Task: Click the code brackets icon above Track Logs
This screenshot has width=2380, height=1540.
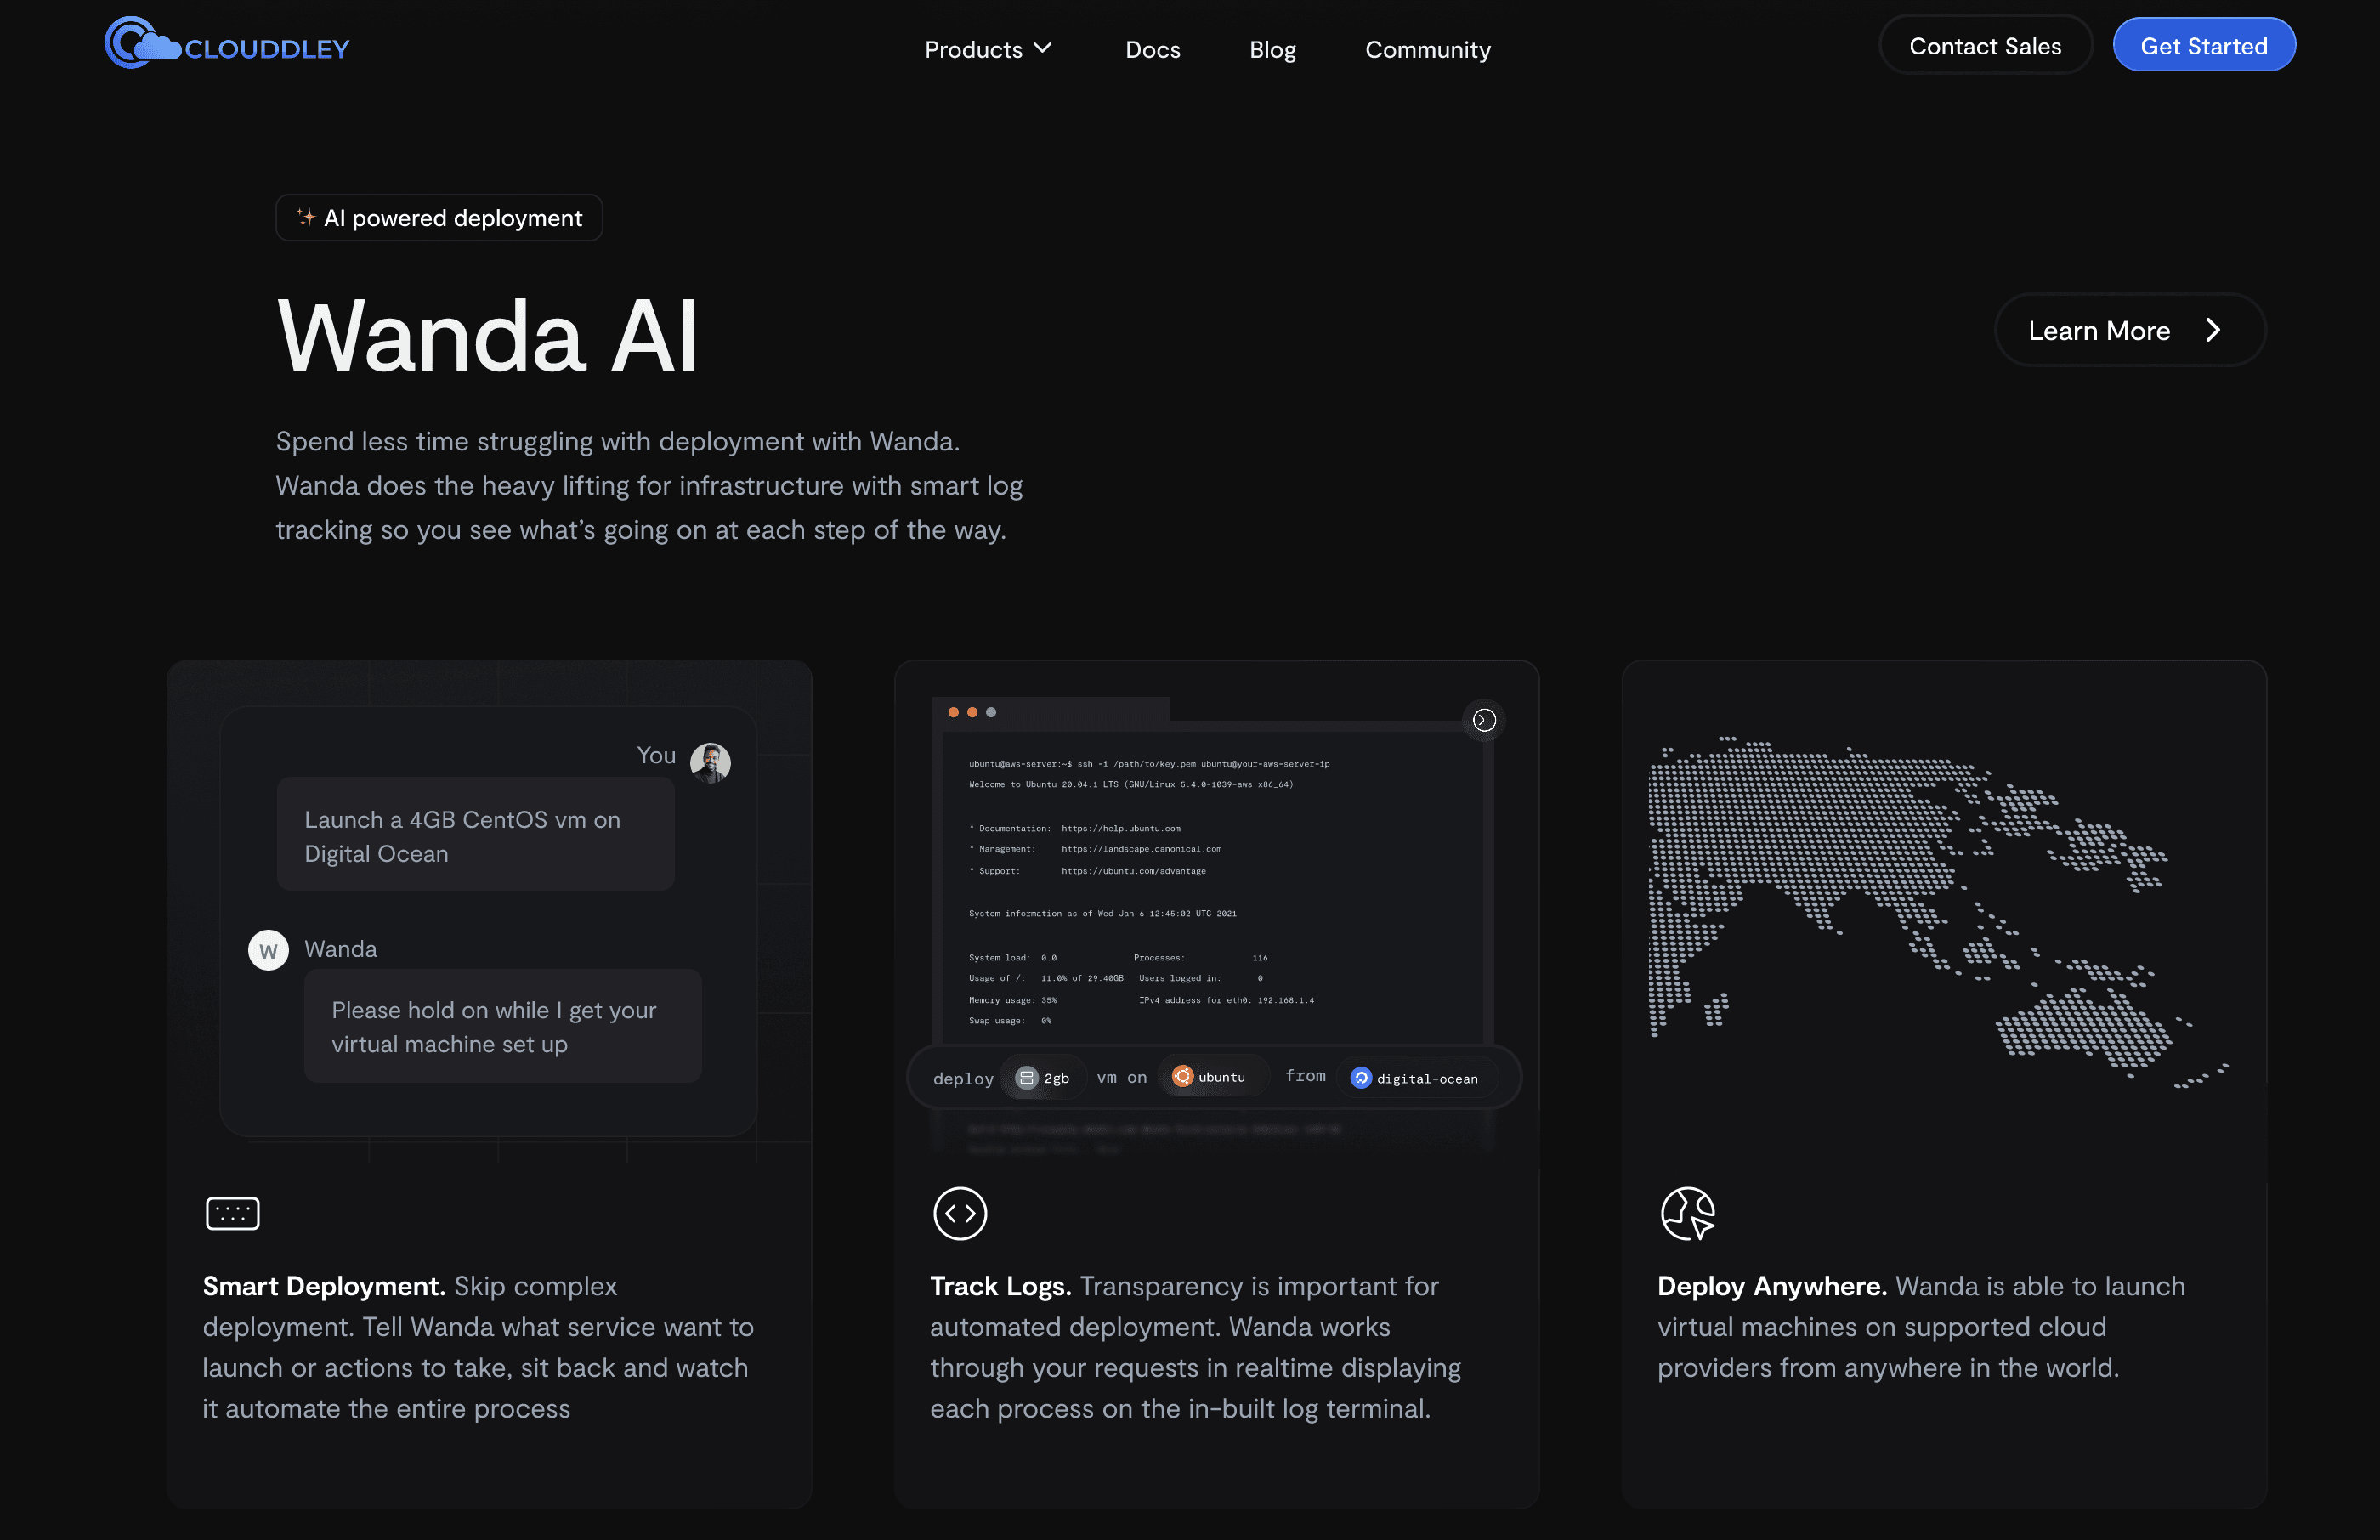Action: tap(959, 1213)
